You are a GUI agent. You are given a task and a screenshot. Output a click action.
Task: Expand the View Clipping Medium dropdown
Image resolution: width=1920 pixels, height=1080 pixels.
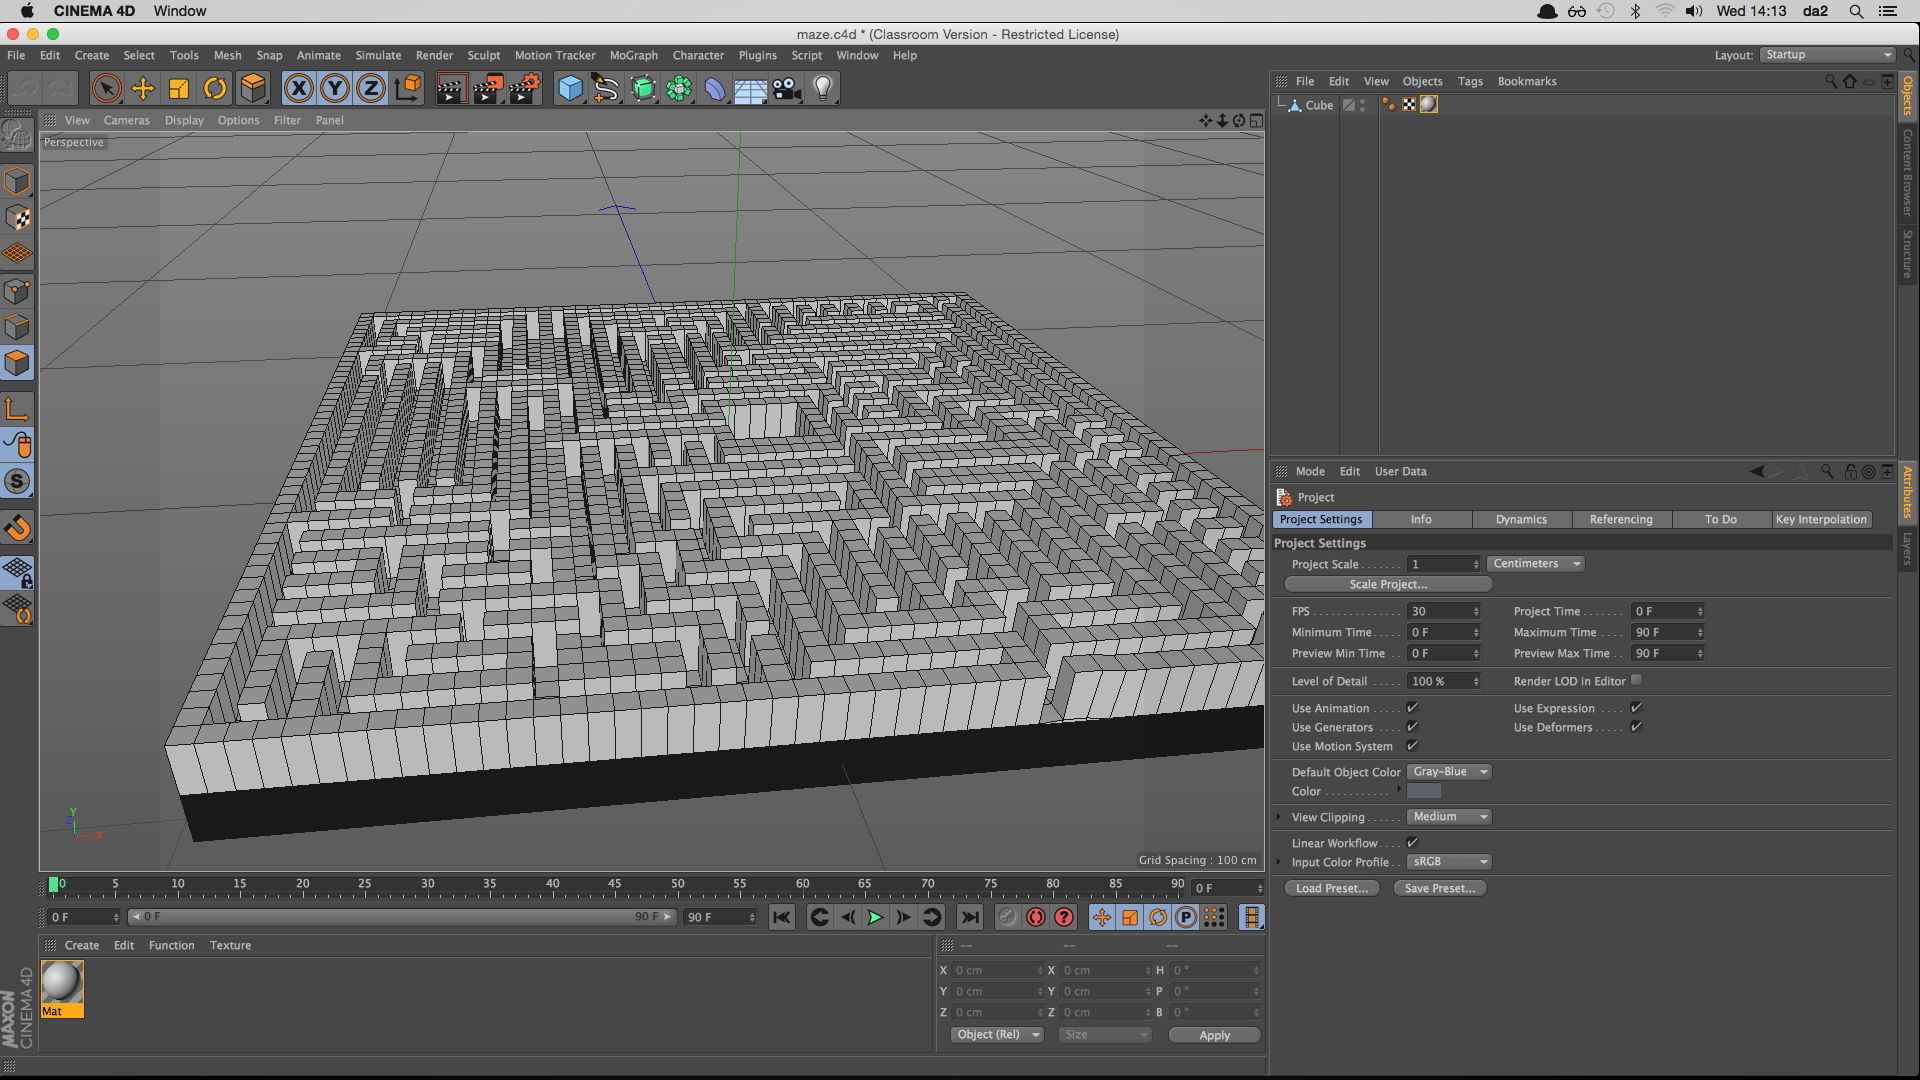[1449, 817]
